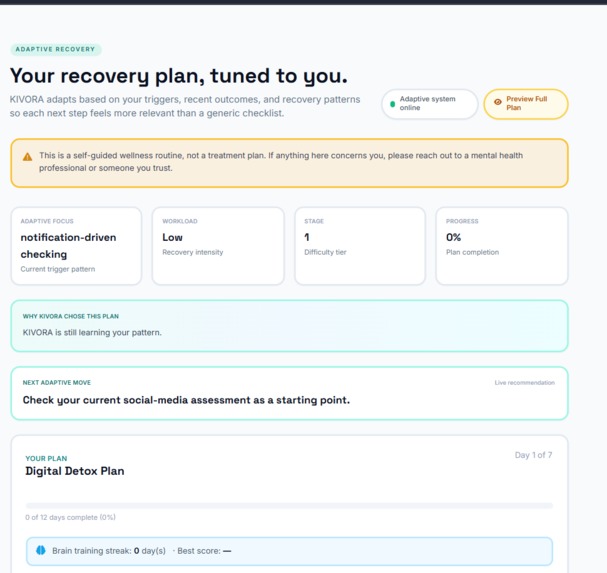Click the Digital Detox Plan progress bar
The width and height of the screenshot is (607, 573).
(x=289, y=506)
